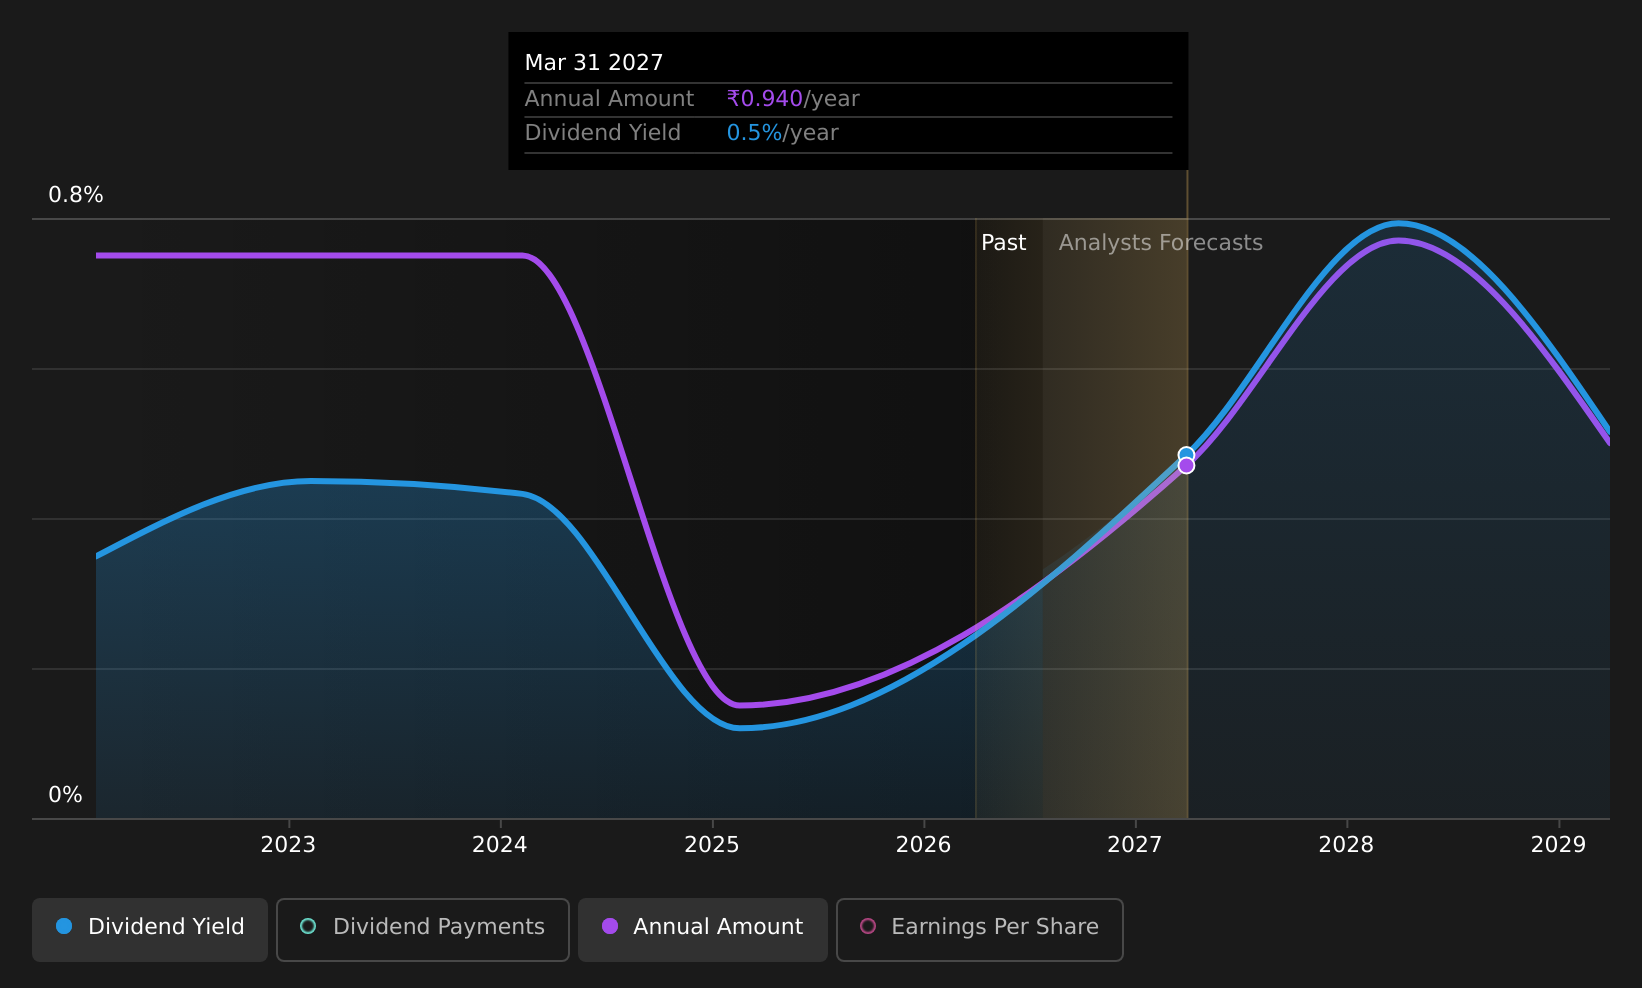Toggle the Dividend Payments series
Screen dimensions: 1642x988
pos(423,929)
